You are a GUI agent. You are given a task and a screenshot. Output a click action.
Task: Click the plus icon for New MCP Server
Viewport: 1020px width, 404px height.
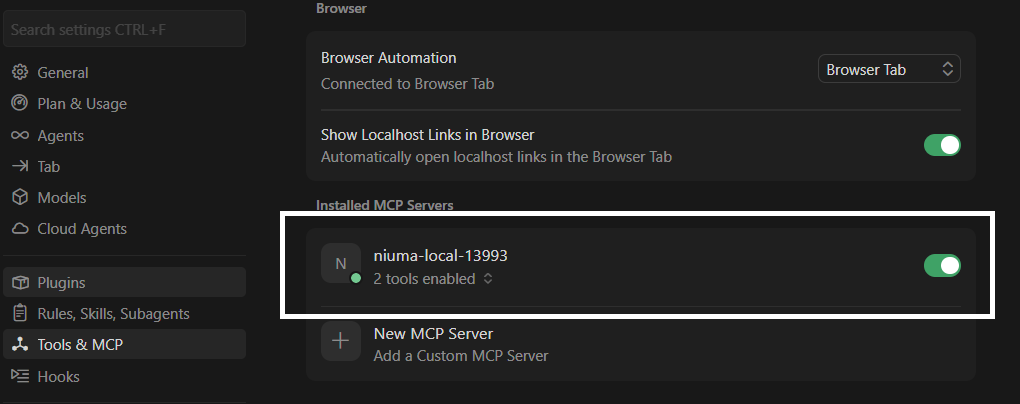[x=341, y=341]
